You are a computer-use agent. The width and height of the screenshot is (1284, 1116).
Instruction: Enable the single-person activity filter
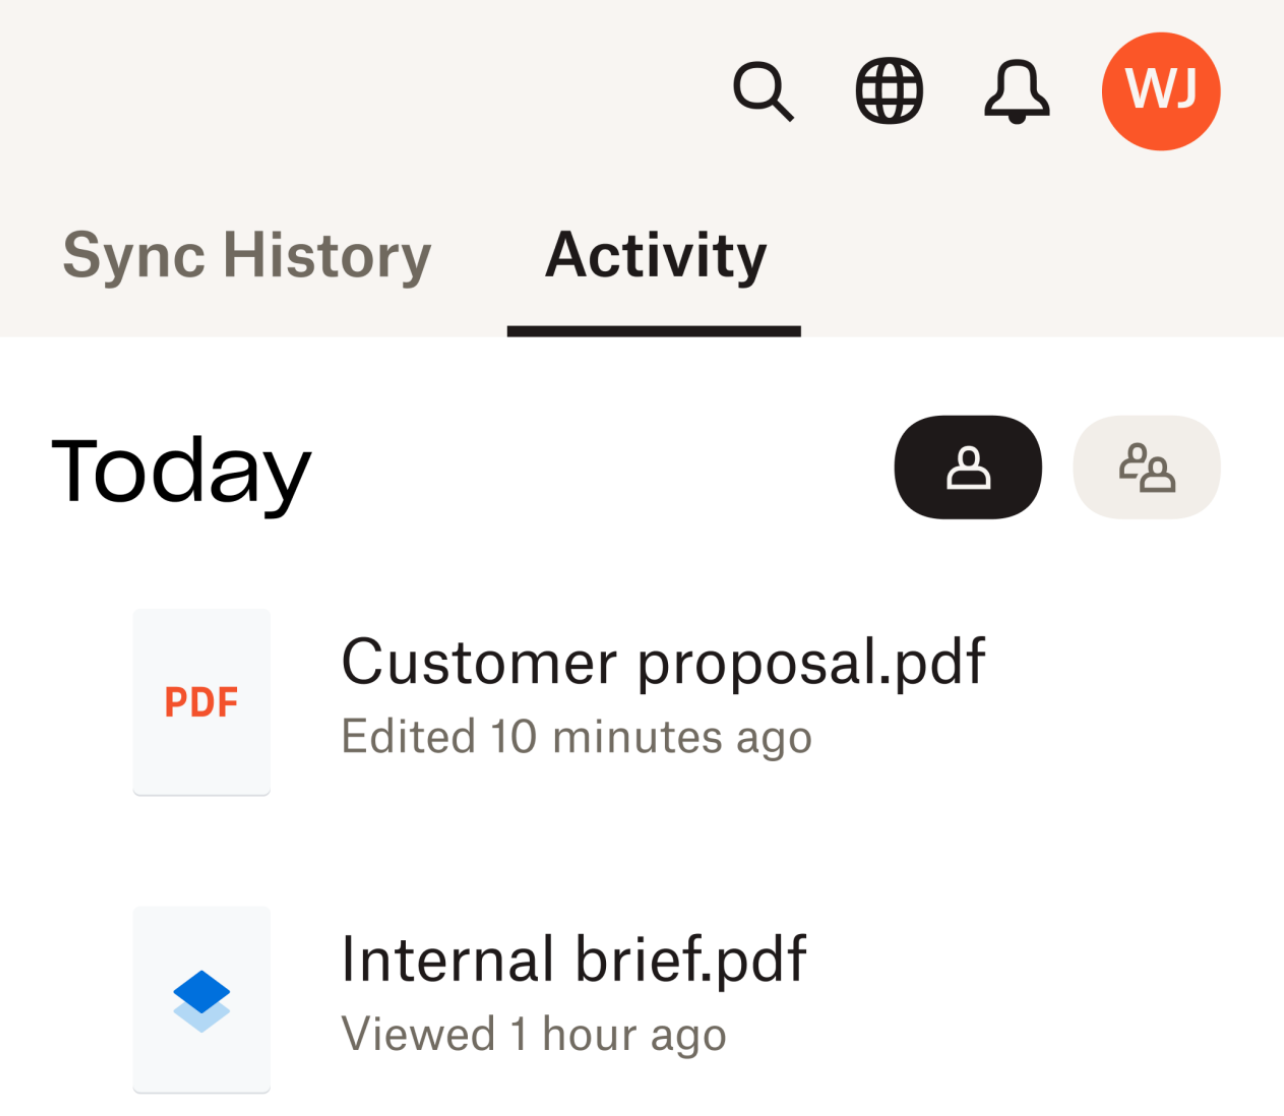(967, 467)
